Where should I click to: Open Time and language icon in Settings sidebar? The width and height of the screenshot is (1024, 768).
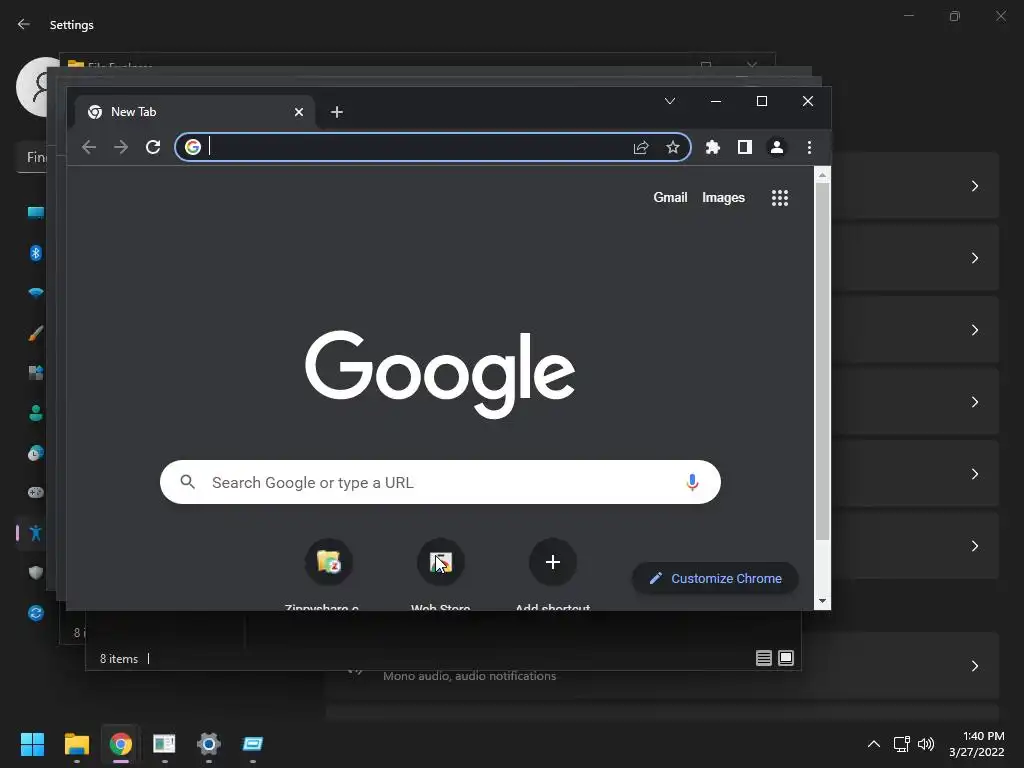tap(36, 453)
